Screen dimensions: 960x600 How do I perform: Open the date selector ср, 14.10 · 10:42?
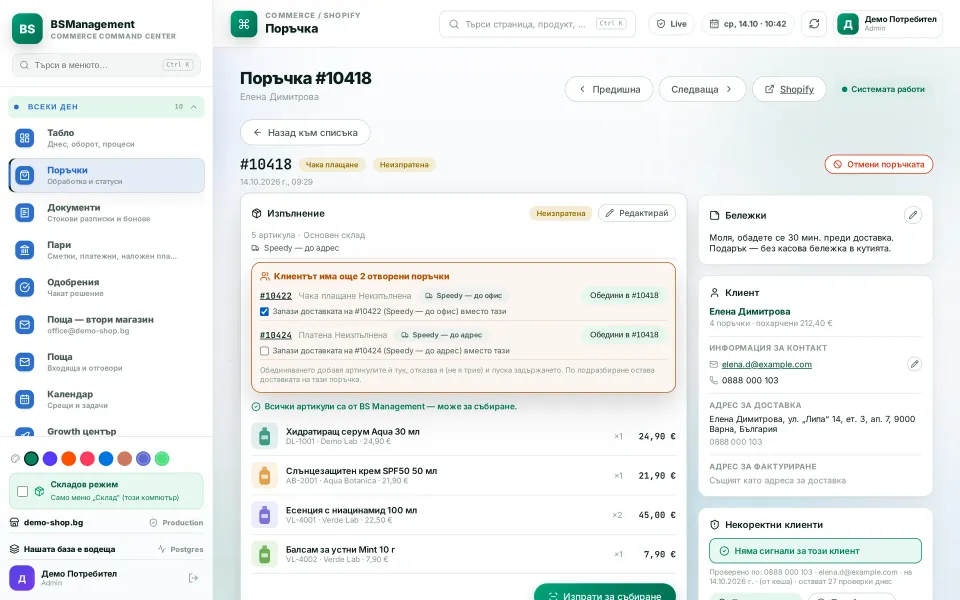point(748,24)
